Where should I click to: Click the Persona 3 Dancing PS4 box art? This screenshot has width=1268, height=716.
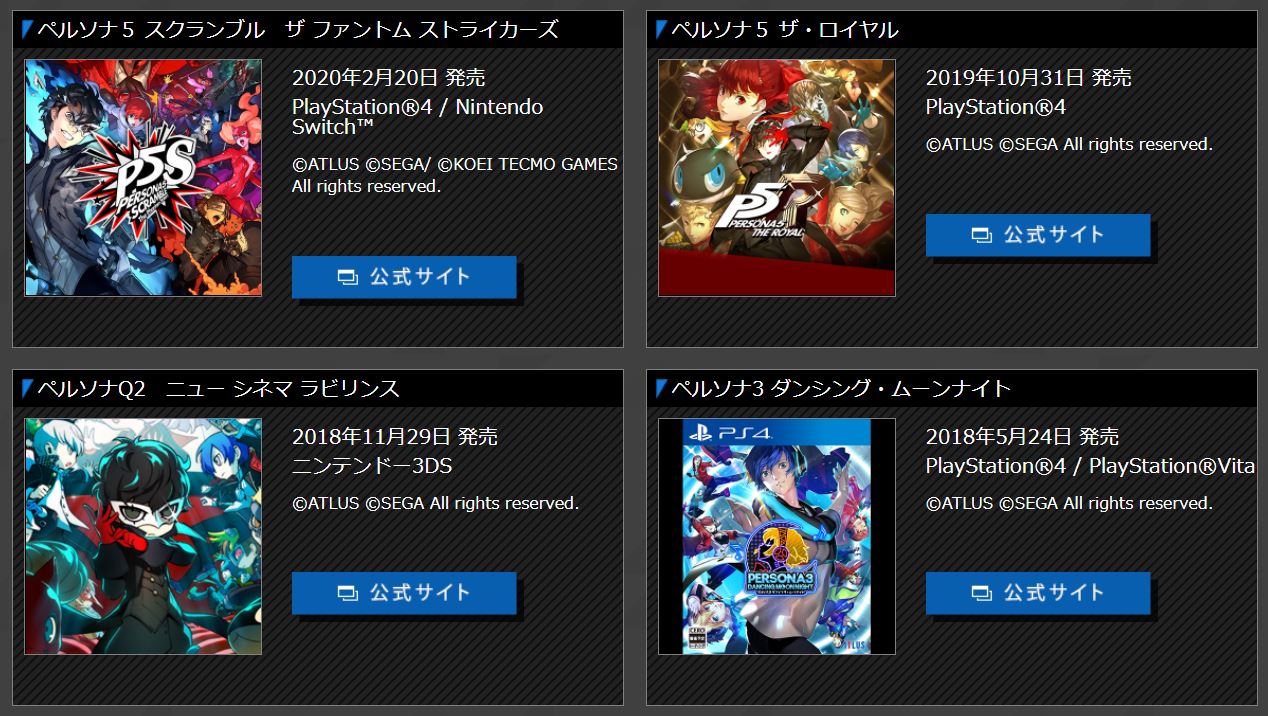(777, 536)
